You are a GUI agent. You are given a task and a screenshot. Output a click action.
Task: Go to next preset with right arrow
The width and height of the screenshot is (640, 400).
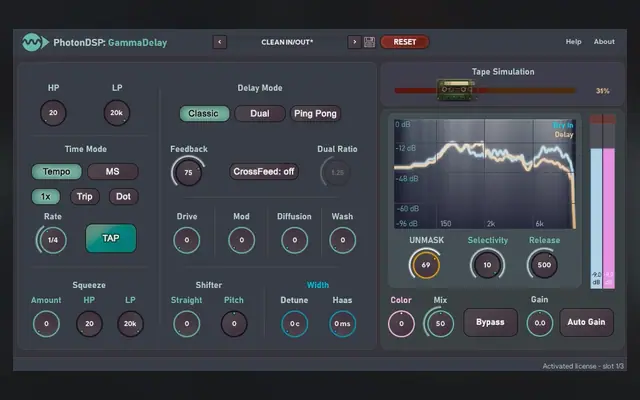pyautogui.click(x=354, y=42)
